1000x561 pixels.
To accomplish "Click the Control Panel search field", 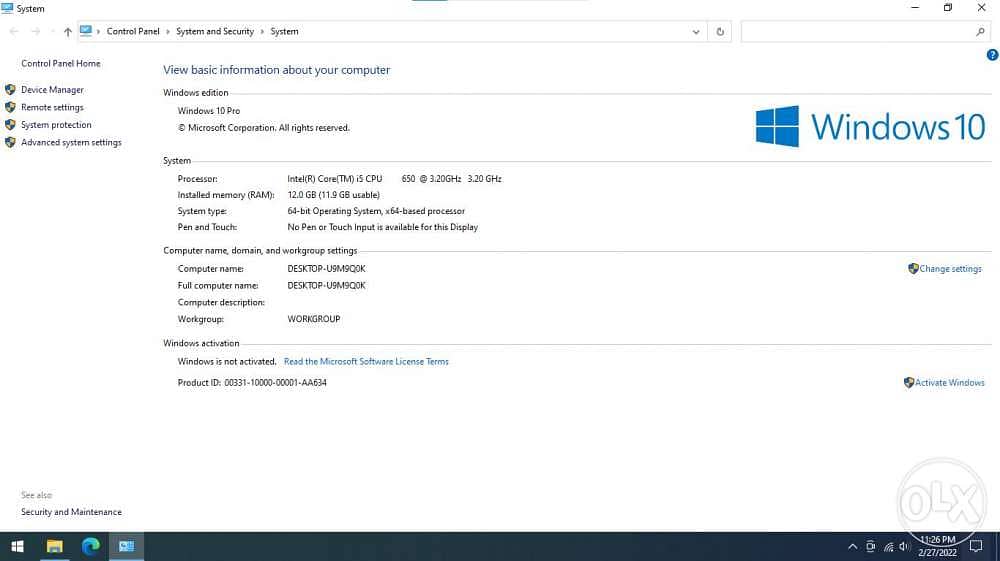I will click(865, 31).
